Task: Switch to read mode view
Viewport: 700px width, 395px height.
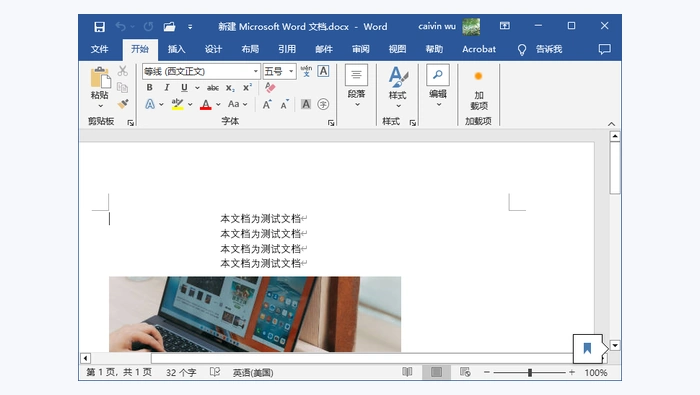Action: tap(407, 372)
